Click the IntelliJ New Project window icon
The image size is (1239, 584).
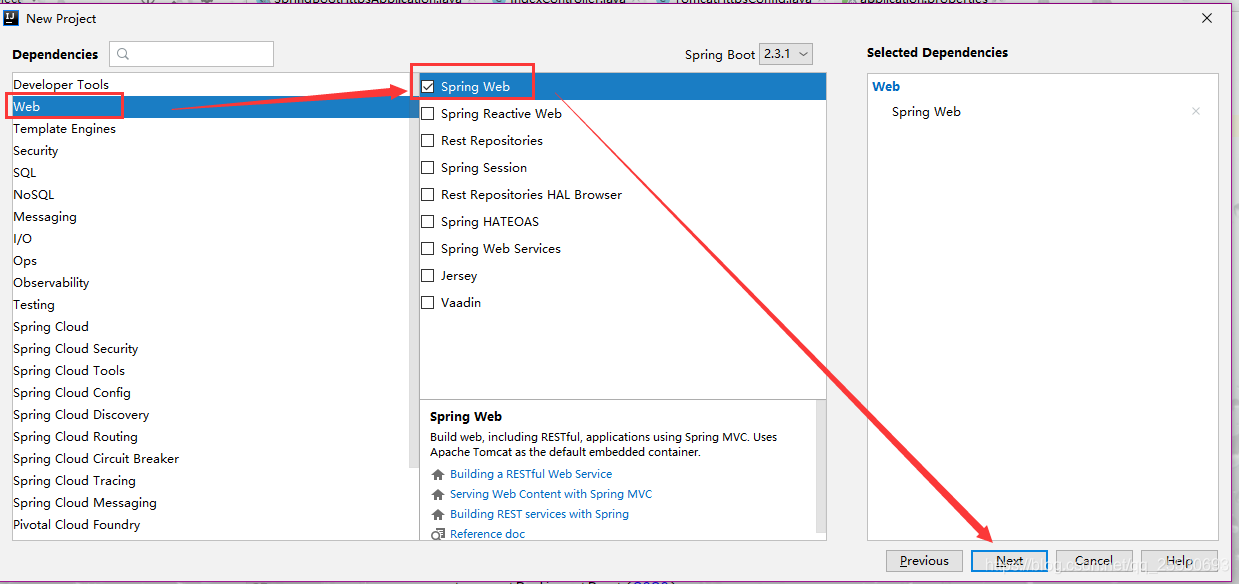pos(11,18)
